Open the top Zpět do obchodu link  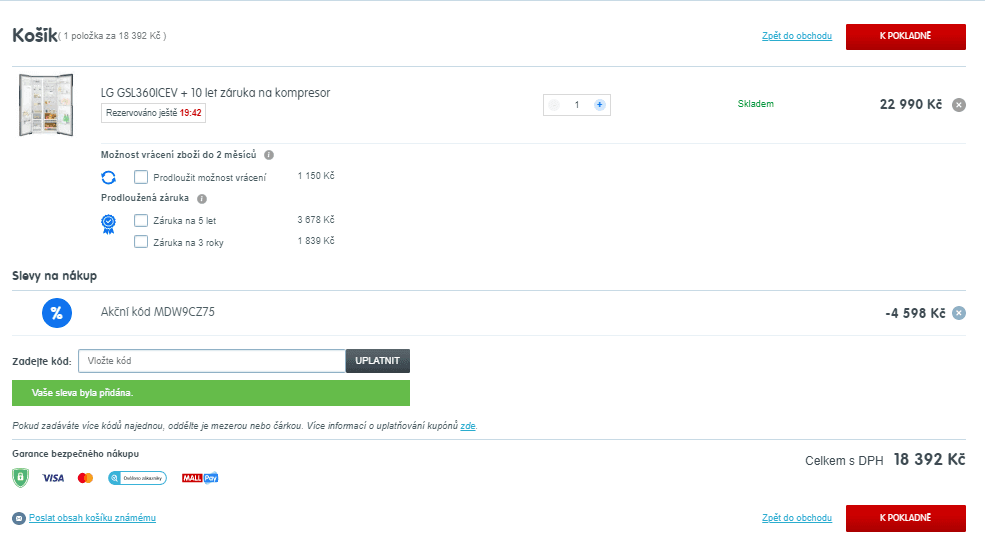point(797,36)
